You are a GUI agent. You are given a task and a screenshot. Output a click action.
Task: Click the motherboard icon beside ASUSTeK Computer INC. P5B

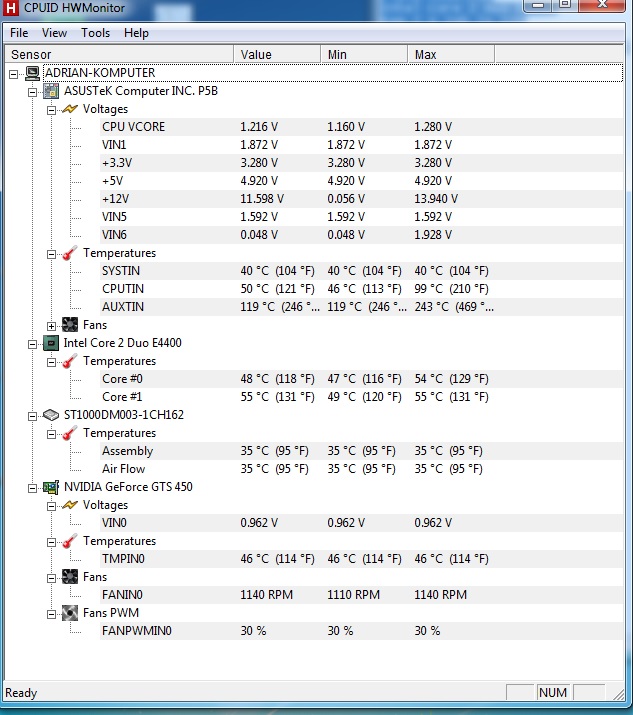51,91
